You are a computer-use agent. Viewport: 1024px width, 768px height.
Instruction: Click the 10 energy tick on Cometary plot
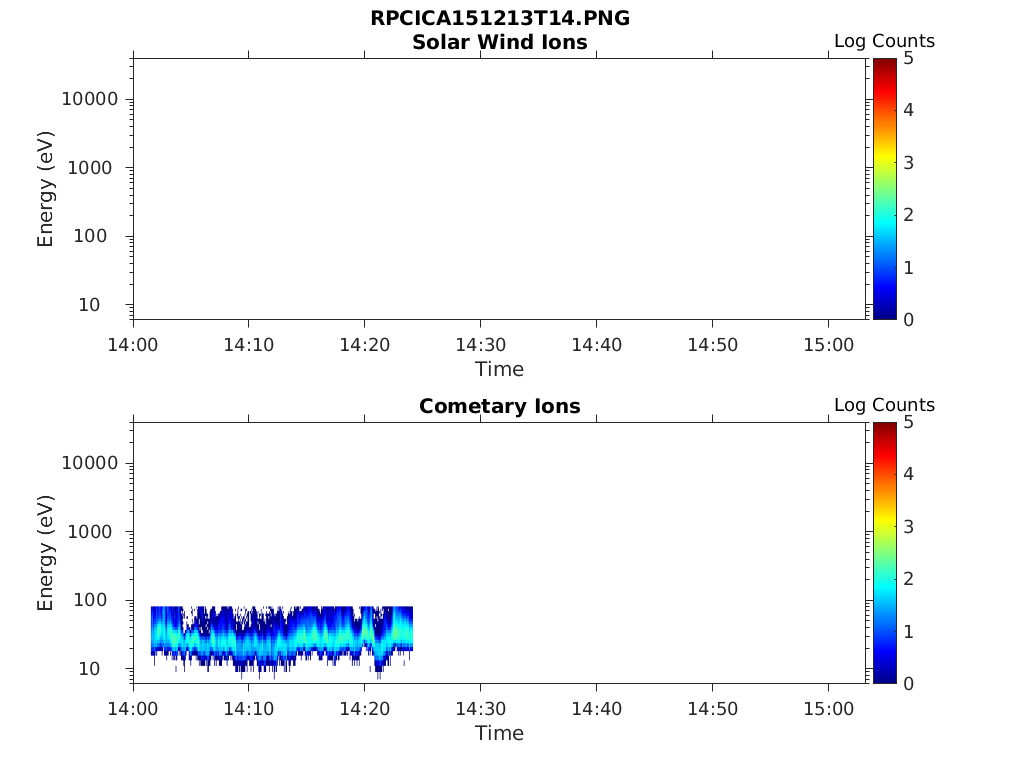[x=89, y=669]
